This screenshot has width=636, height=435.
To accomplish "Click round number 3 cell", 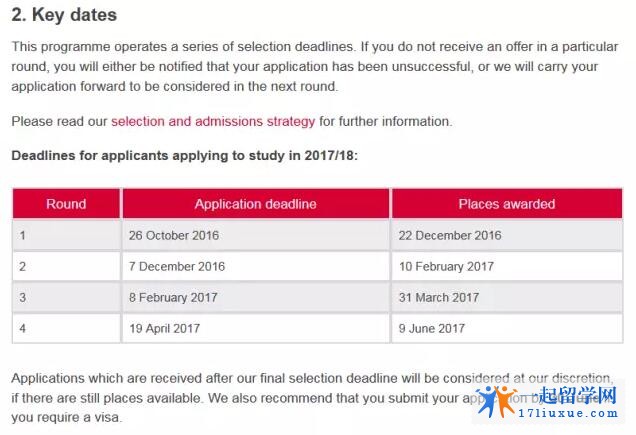I will 66,297.
